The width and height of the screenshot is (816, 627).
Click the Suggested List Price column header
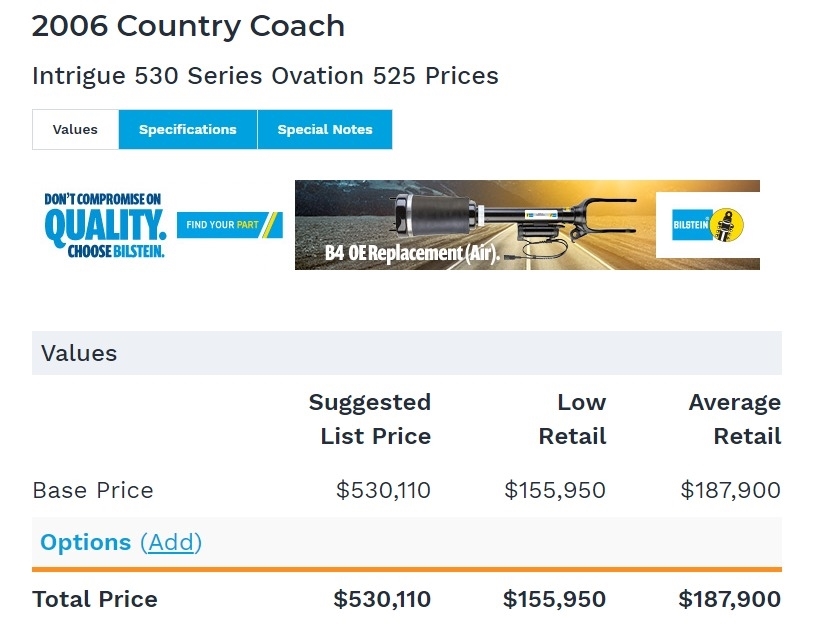[370, 419]
